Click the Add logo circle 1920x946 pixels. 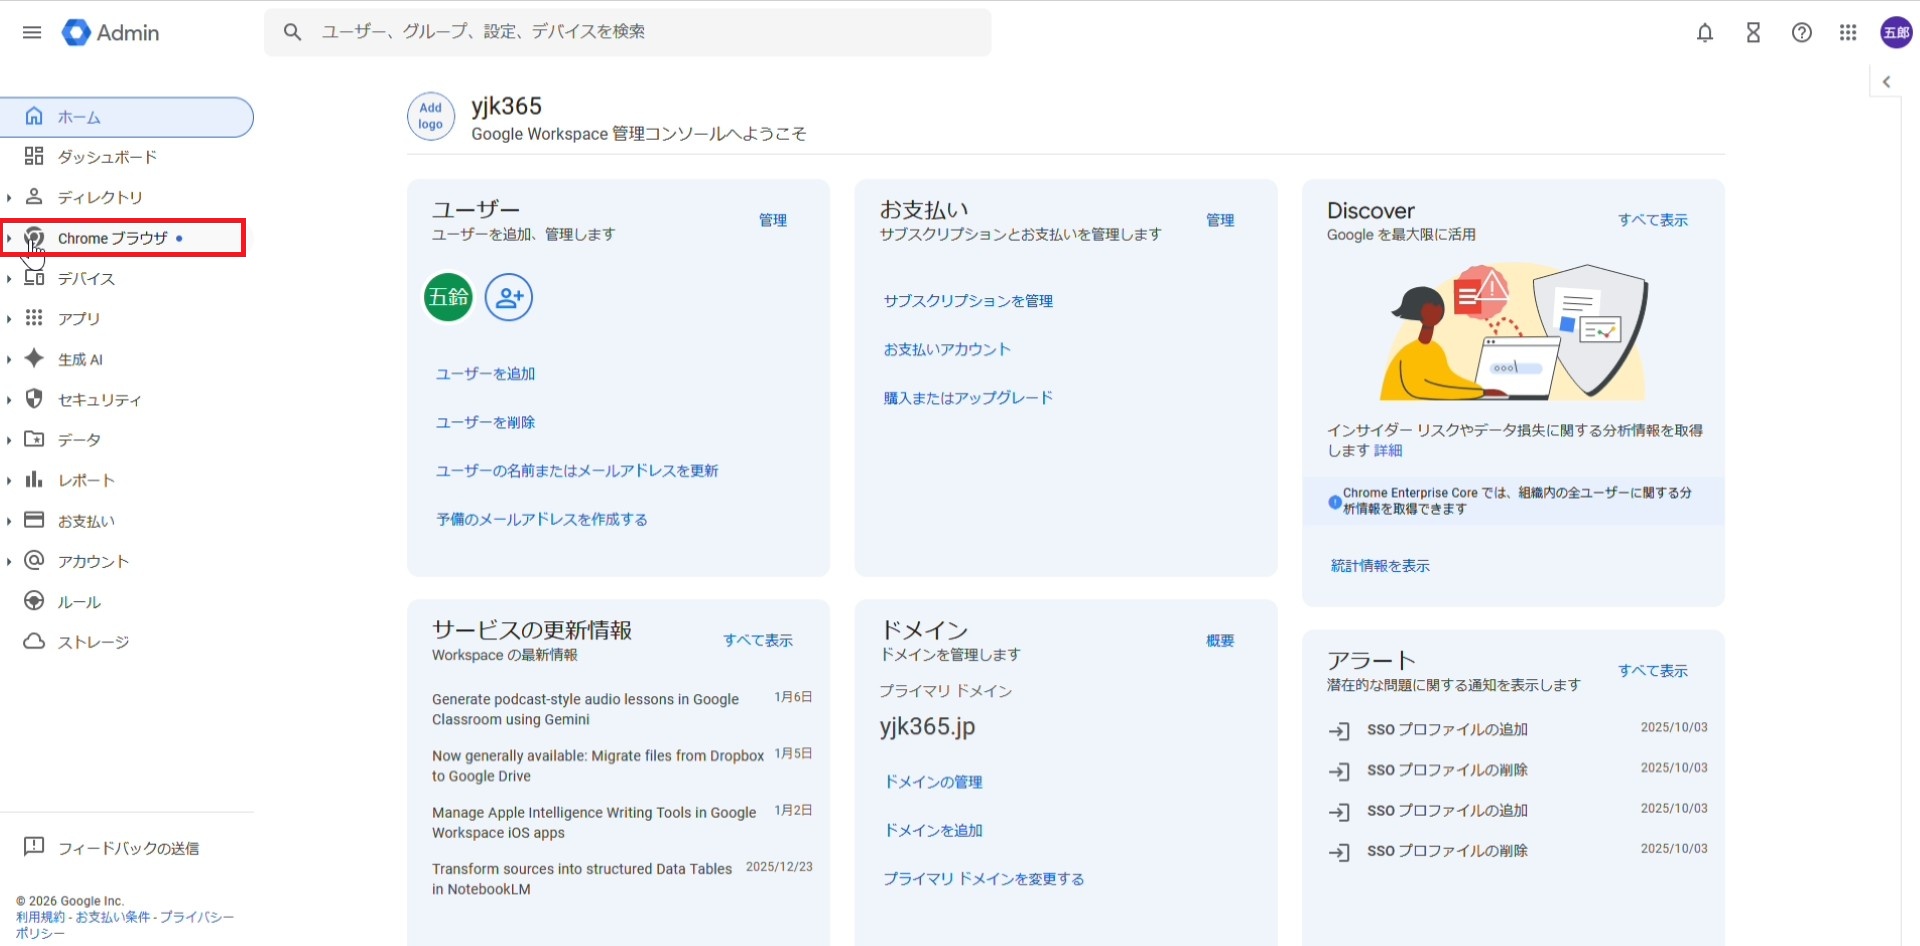coord(431,116)
